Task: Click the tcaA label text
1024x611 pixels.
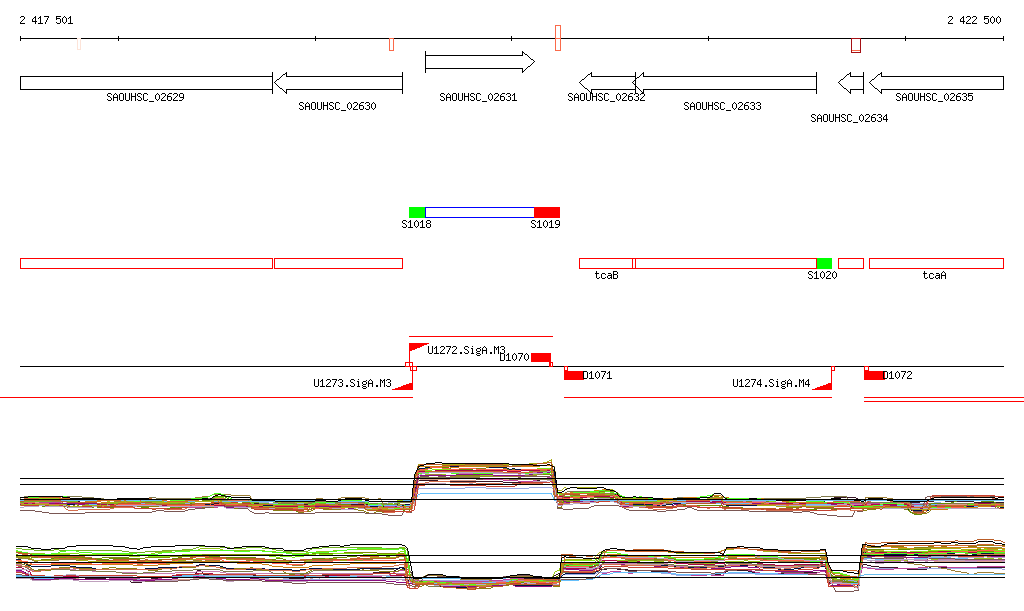Action: click(934, 275)
